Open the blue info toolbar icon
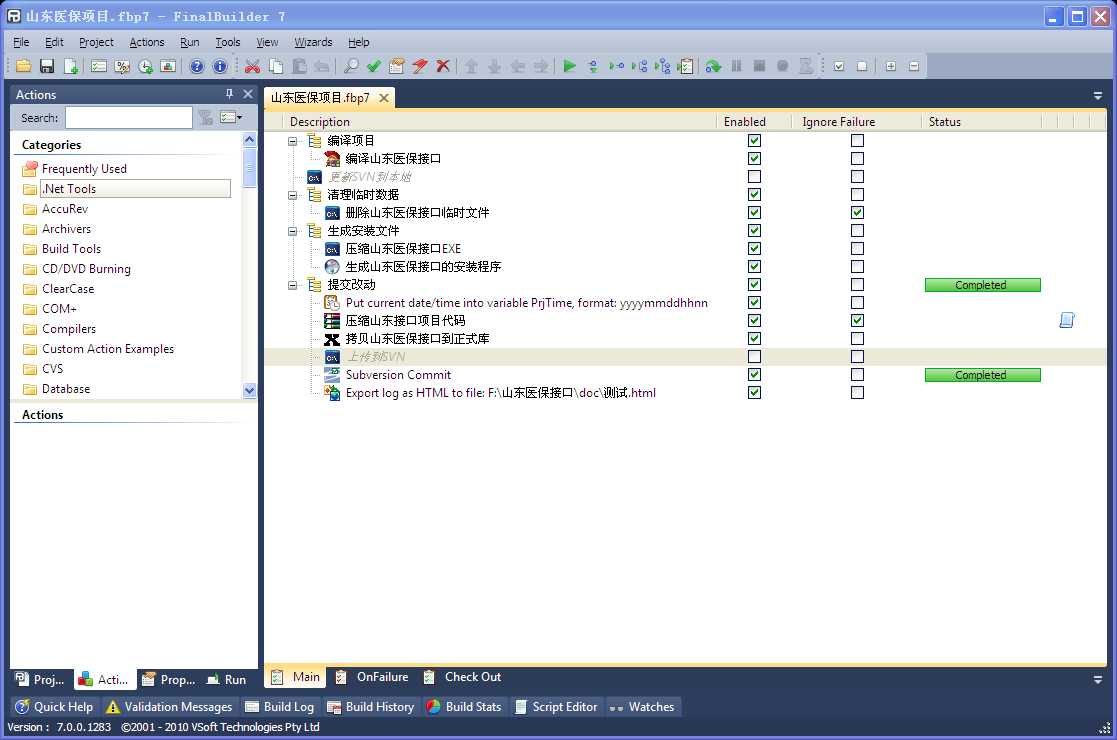Image resolution: width=1117 pixels, height=740 pixels. (220, 66)
